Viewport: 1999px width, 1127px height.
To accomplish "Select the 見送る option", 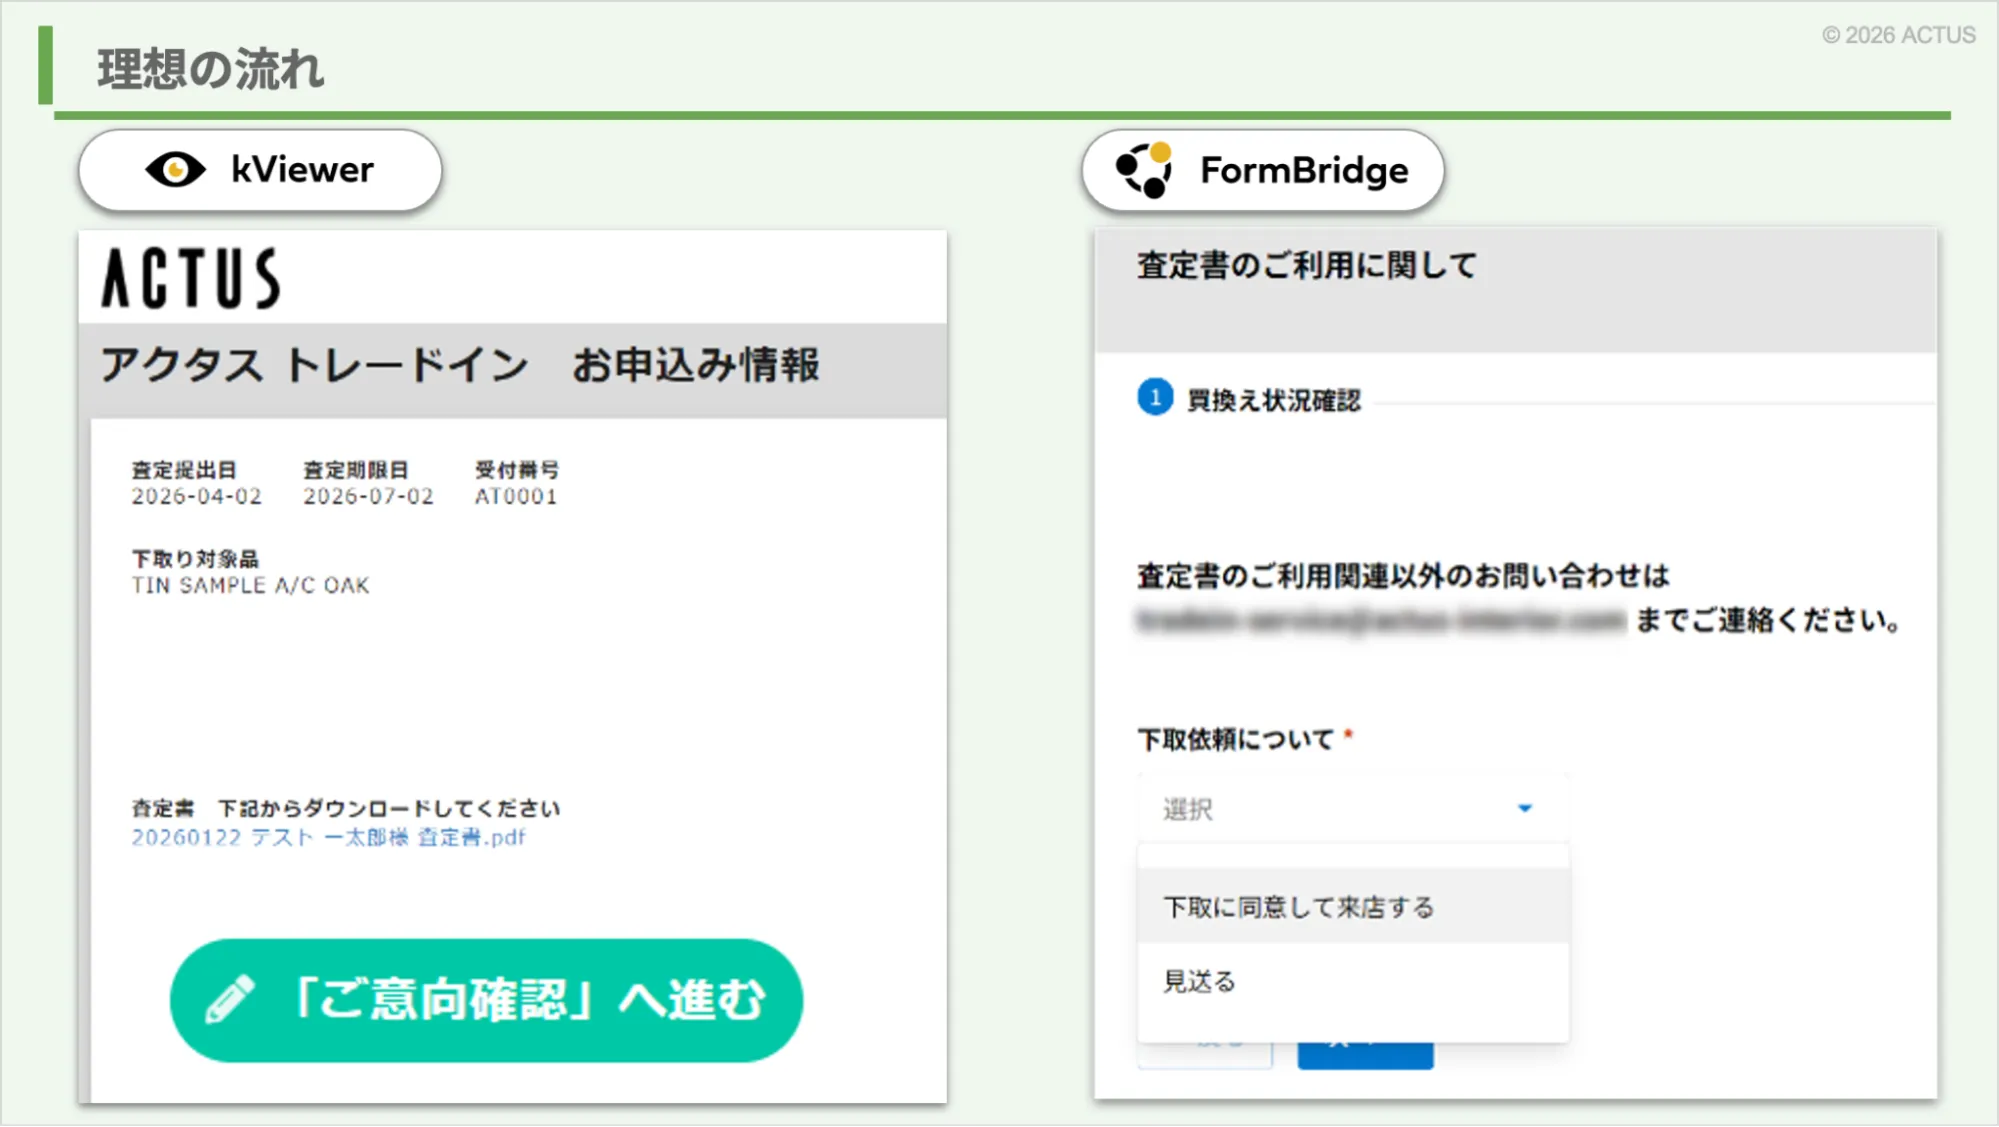I will 1352,981.
